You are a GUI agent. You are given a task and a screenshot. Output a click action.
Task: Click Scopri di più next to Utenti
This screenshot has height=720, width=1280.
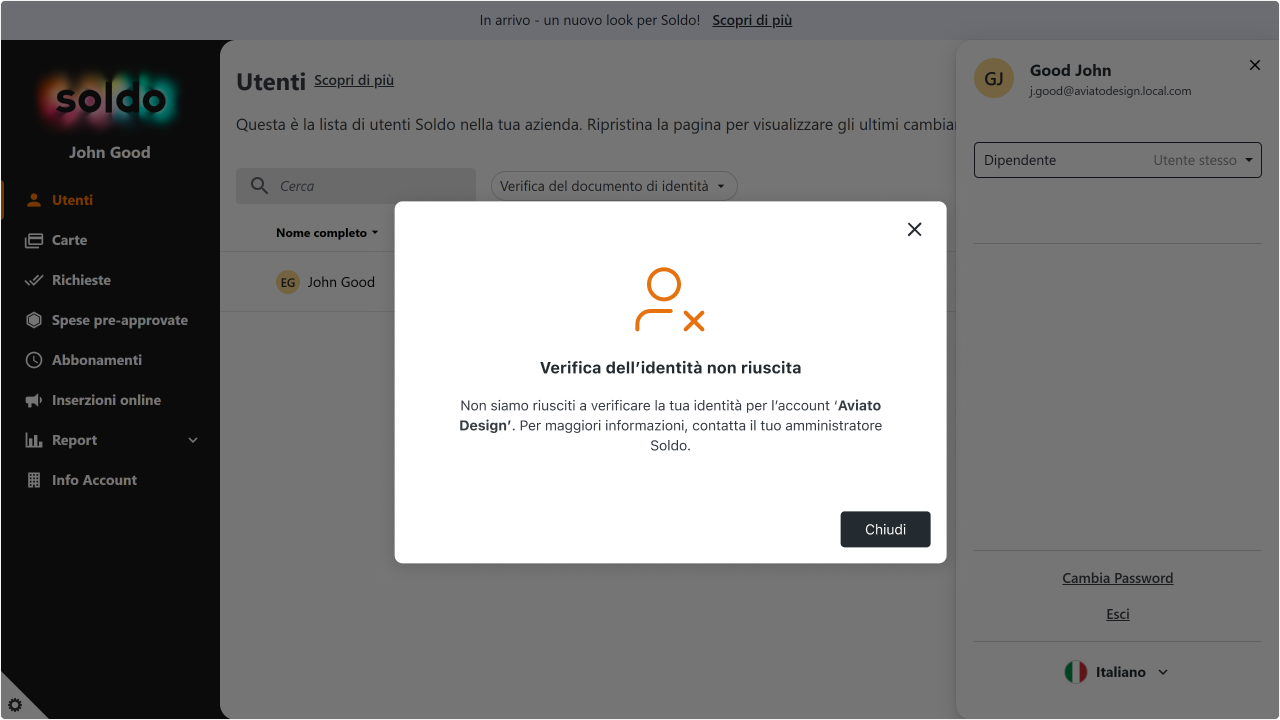(354, 80)
